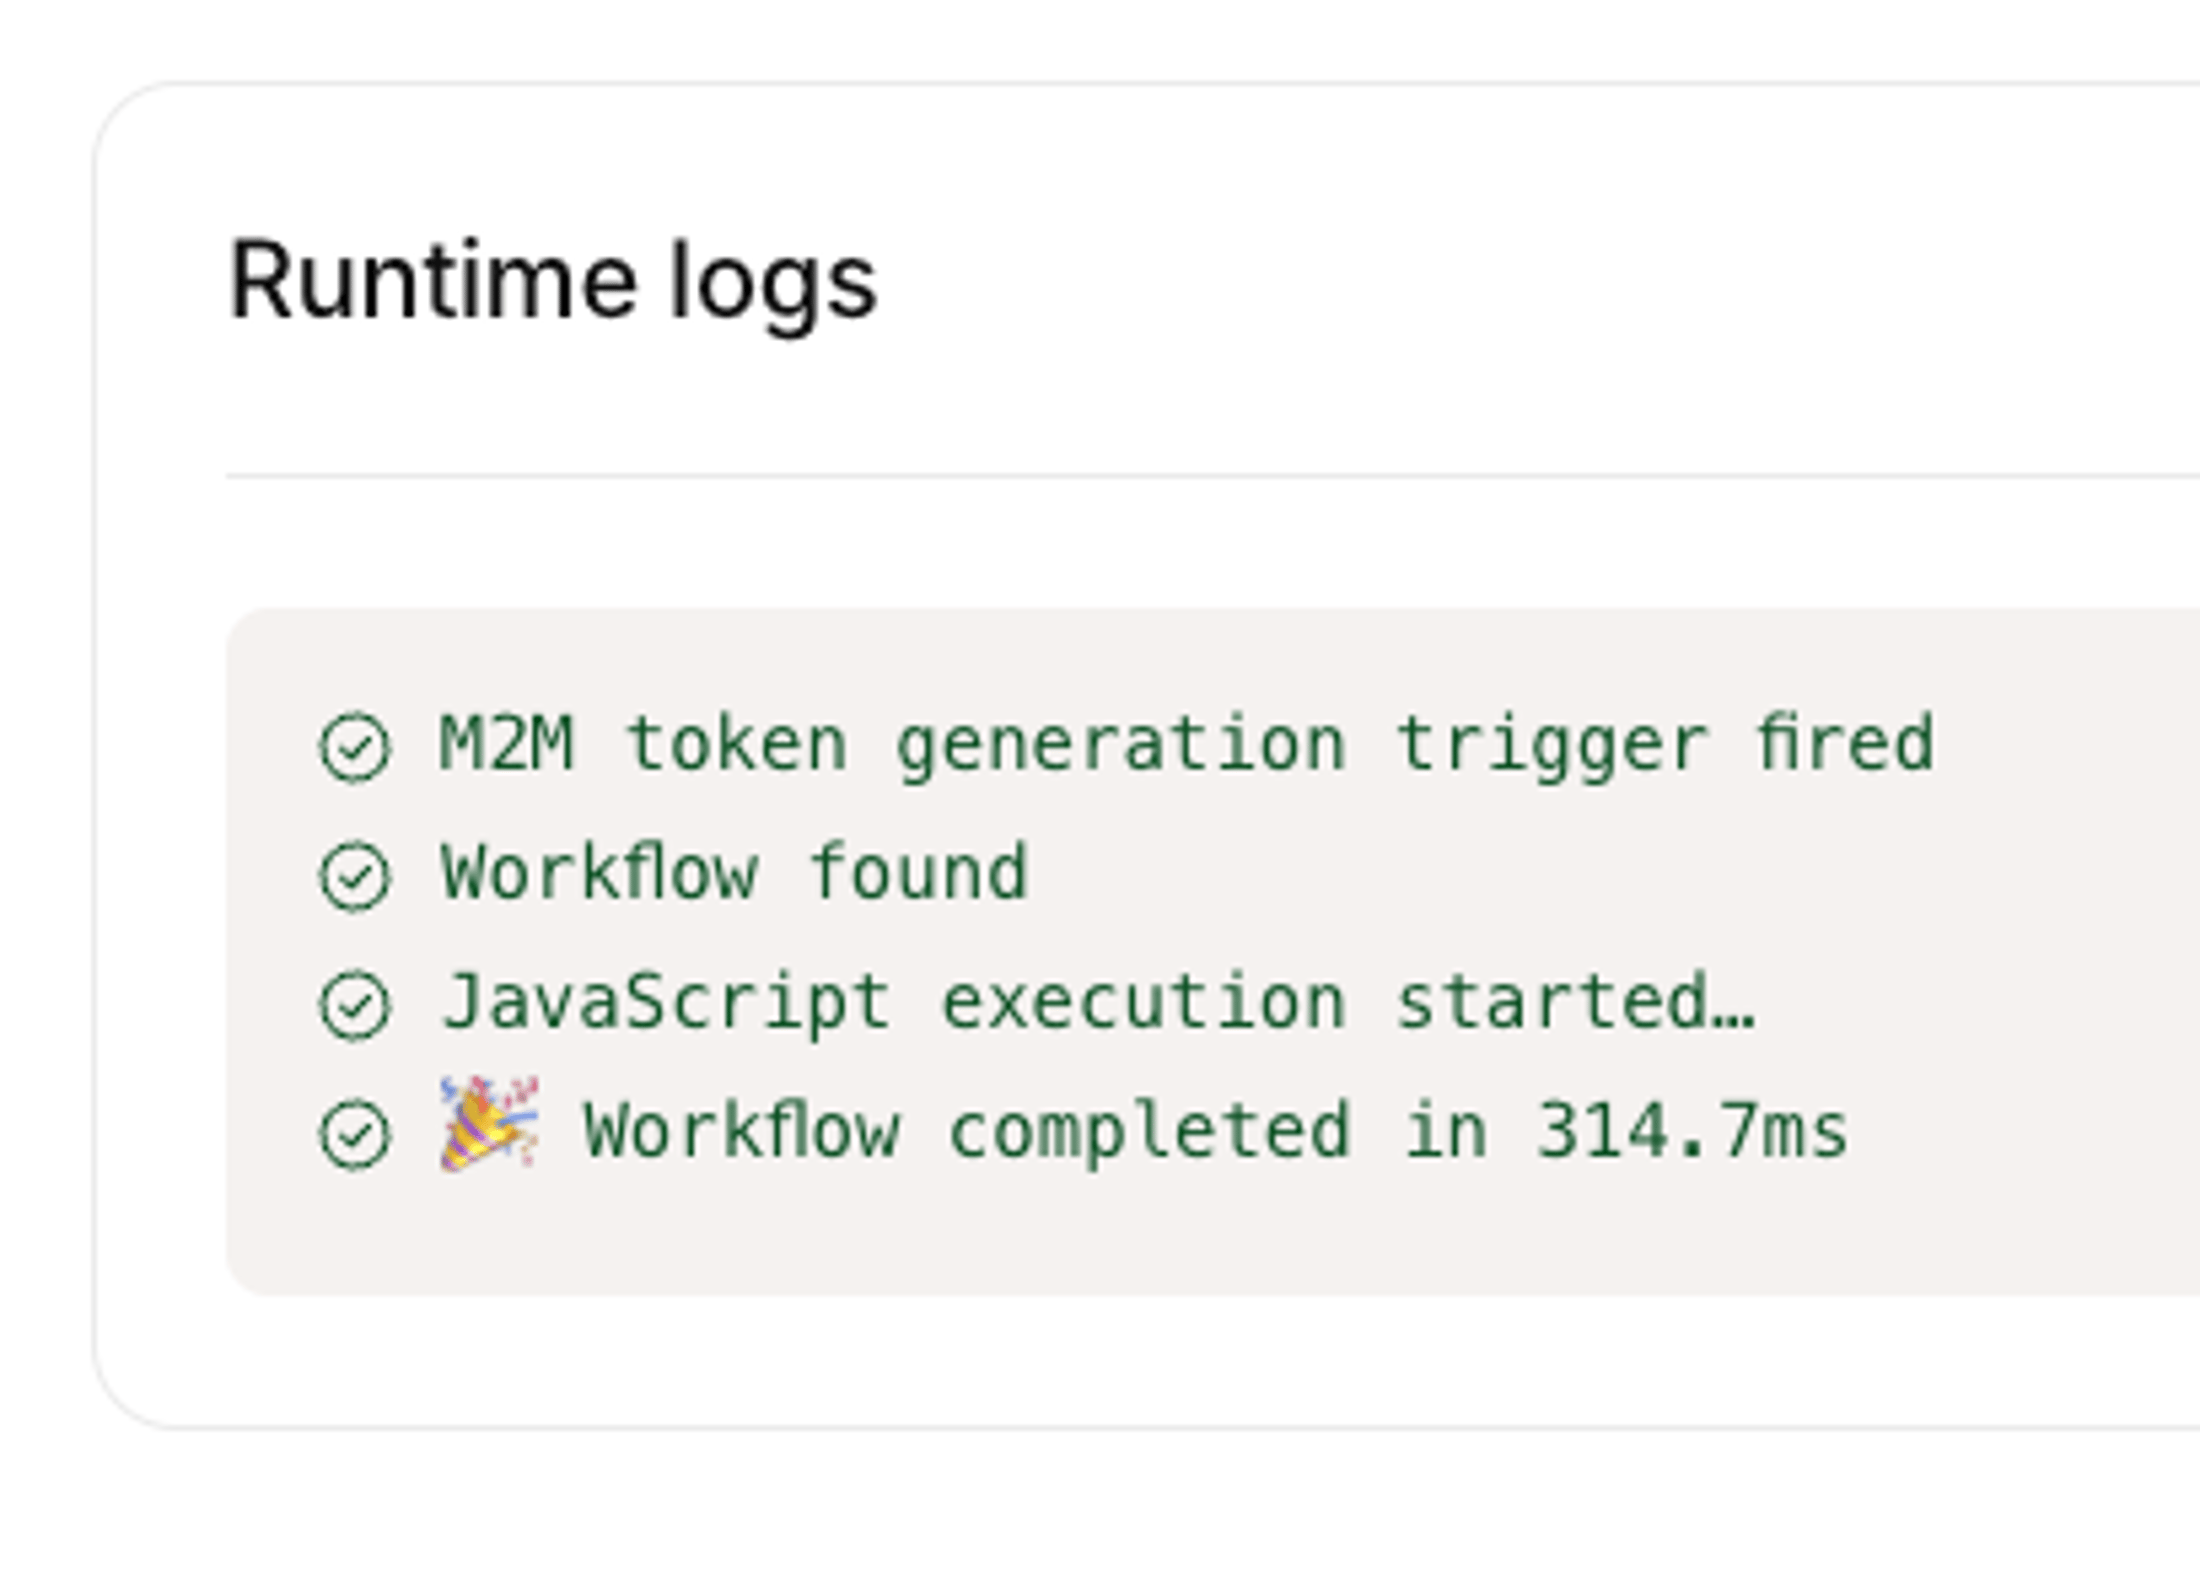2200x1576 pixels.
Task: Expand the JavaScript execution started entry
Action: pos(1100,1000)
